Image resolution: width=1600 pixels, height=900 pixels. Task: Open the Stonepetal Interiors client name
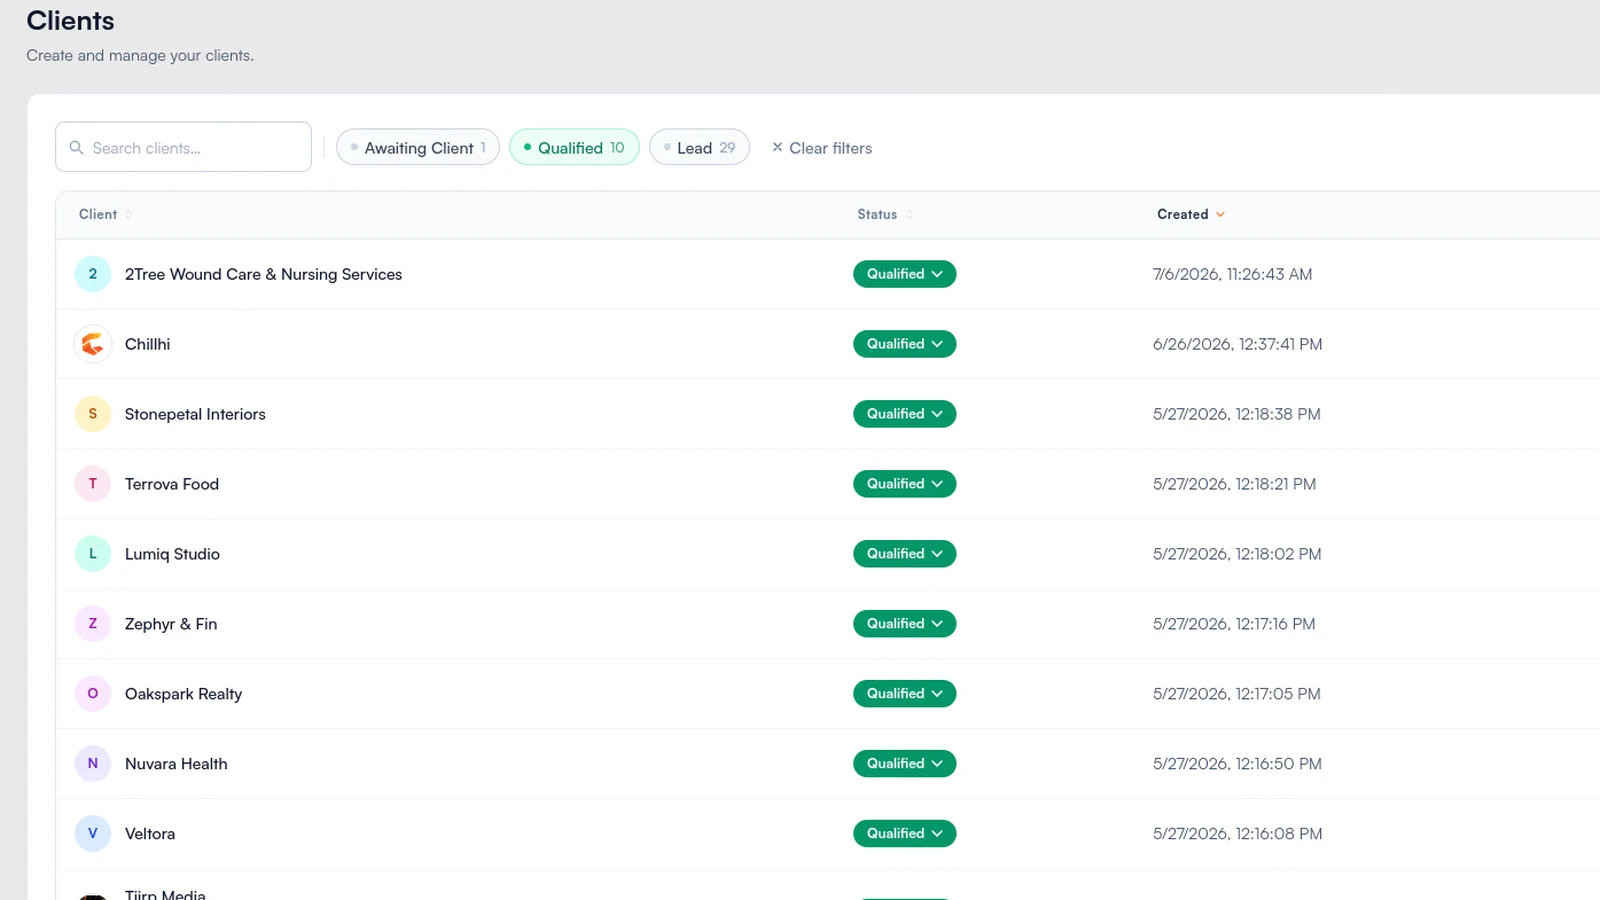(195, 414)
